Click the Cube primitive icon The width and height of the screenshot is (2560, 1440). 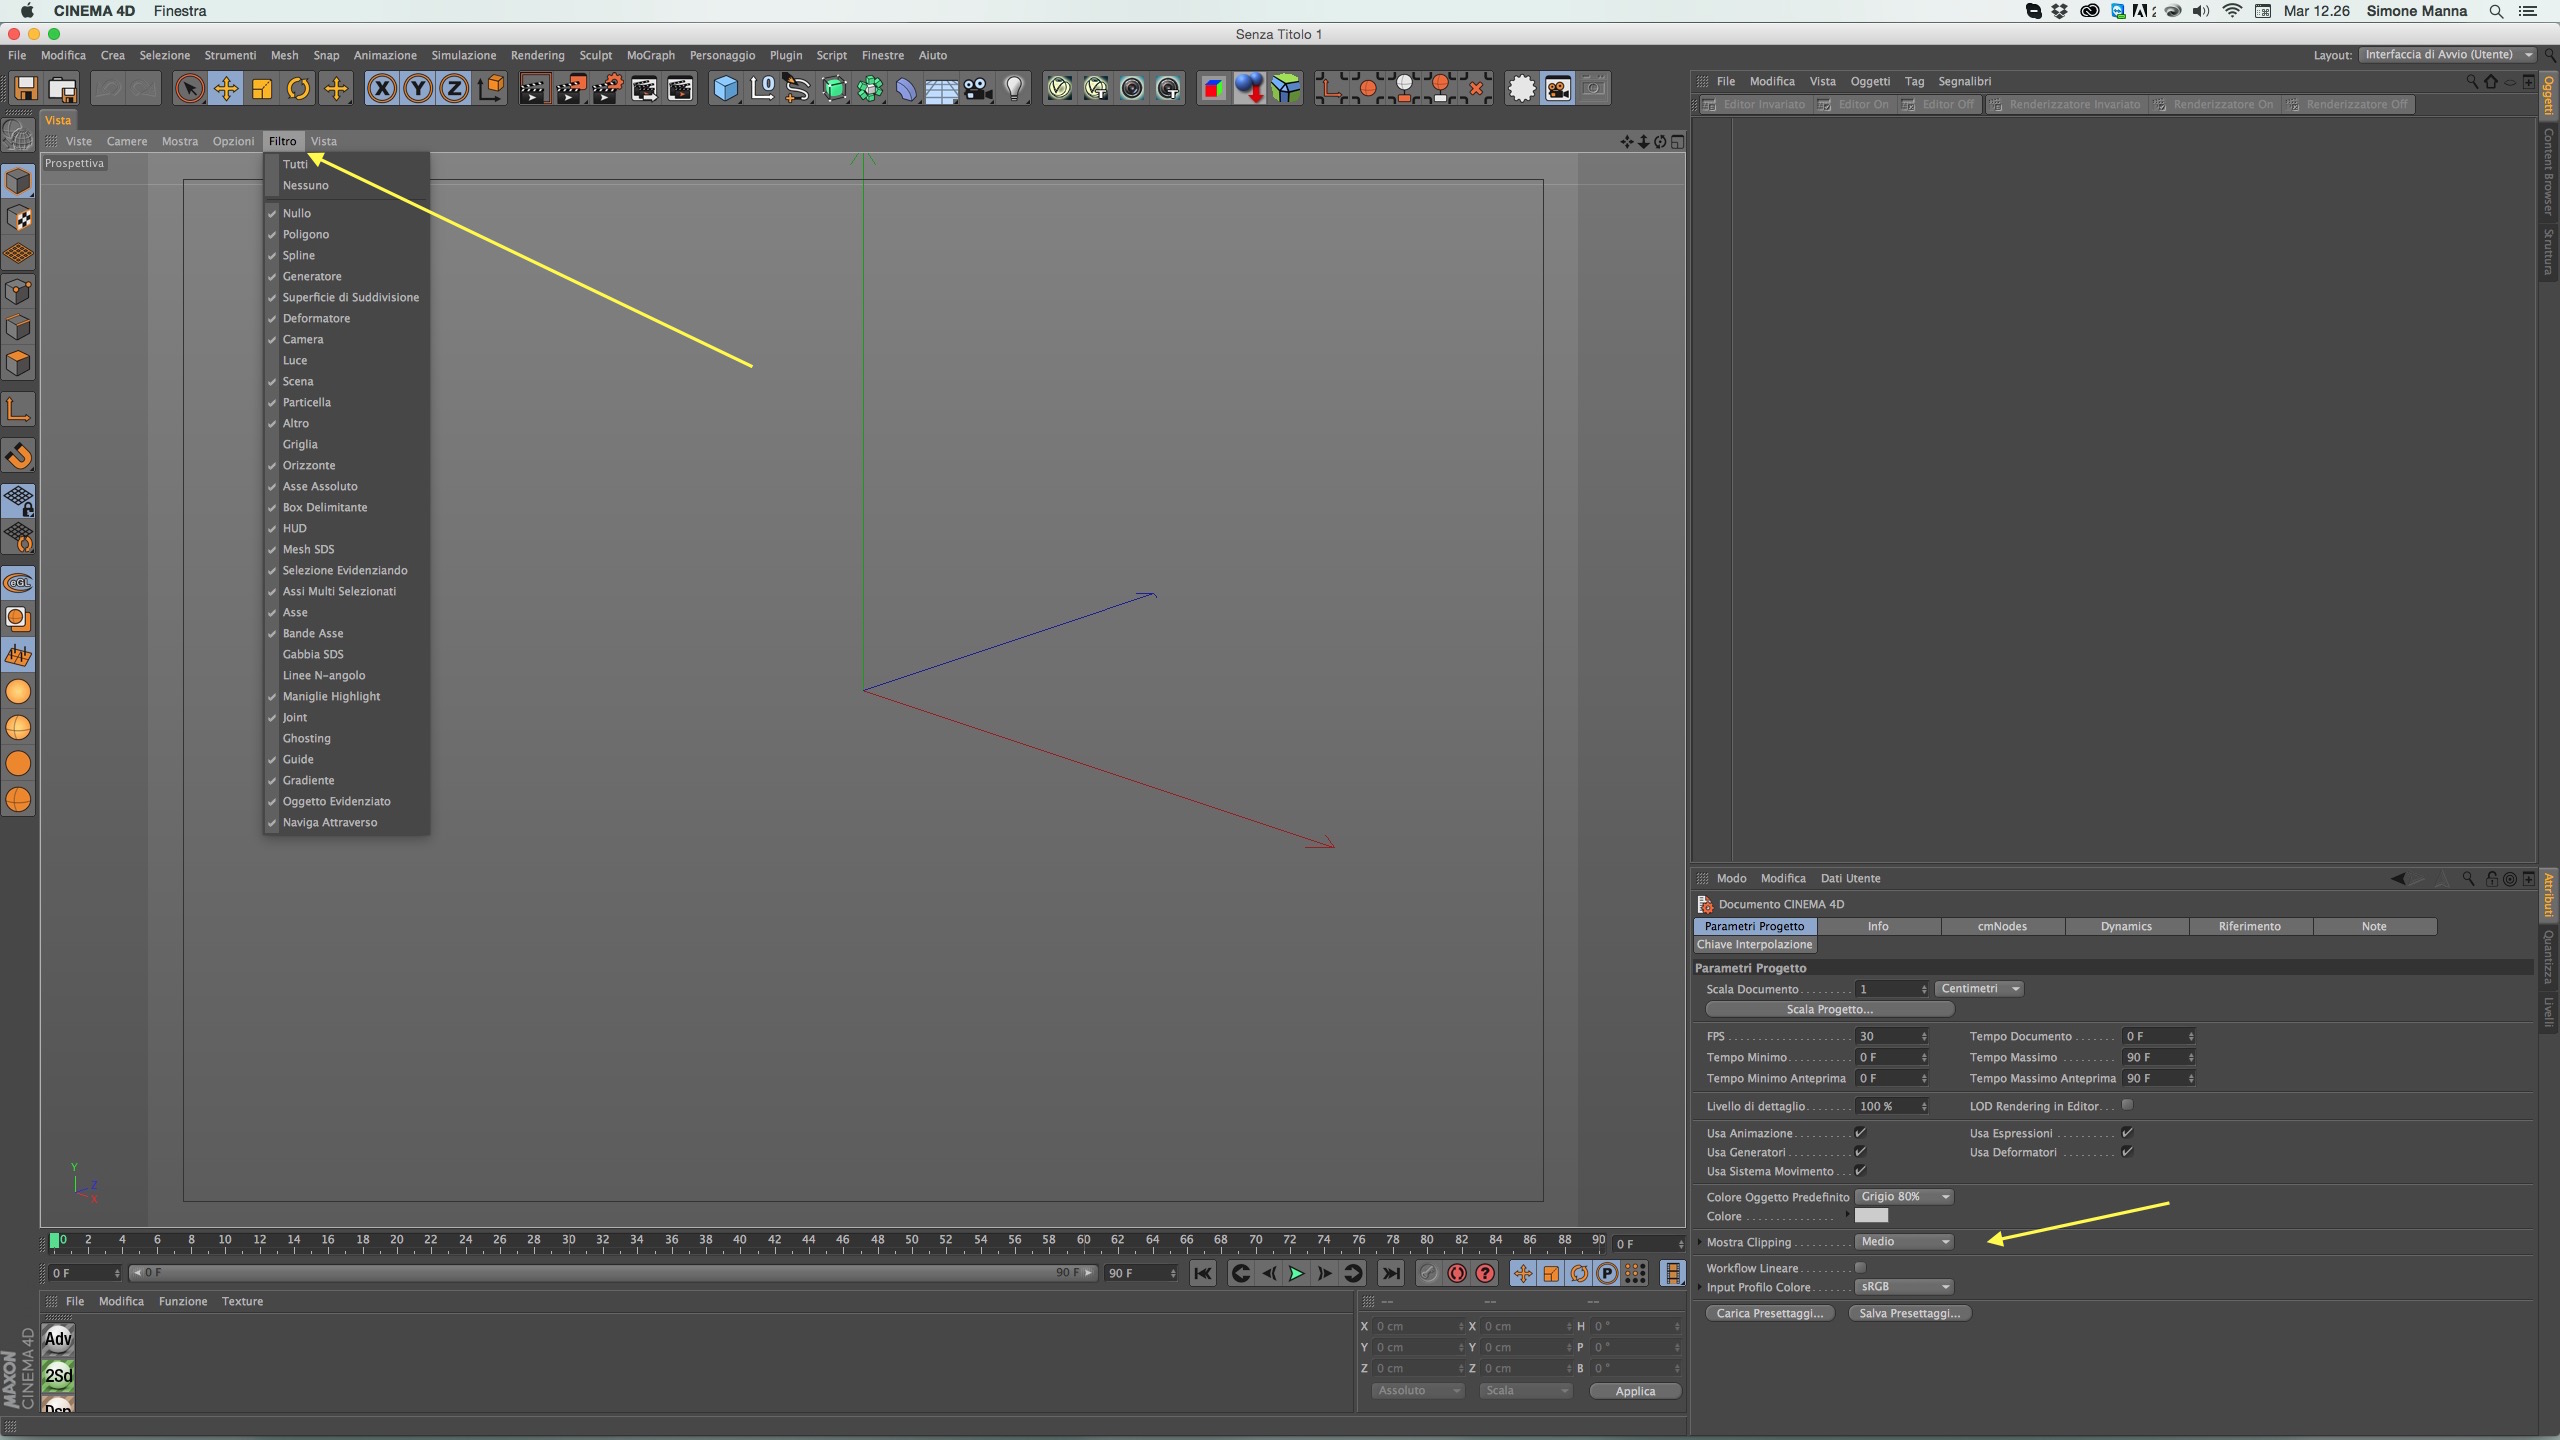pos(725,89)
